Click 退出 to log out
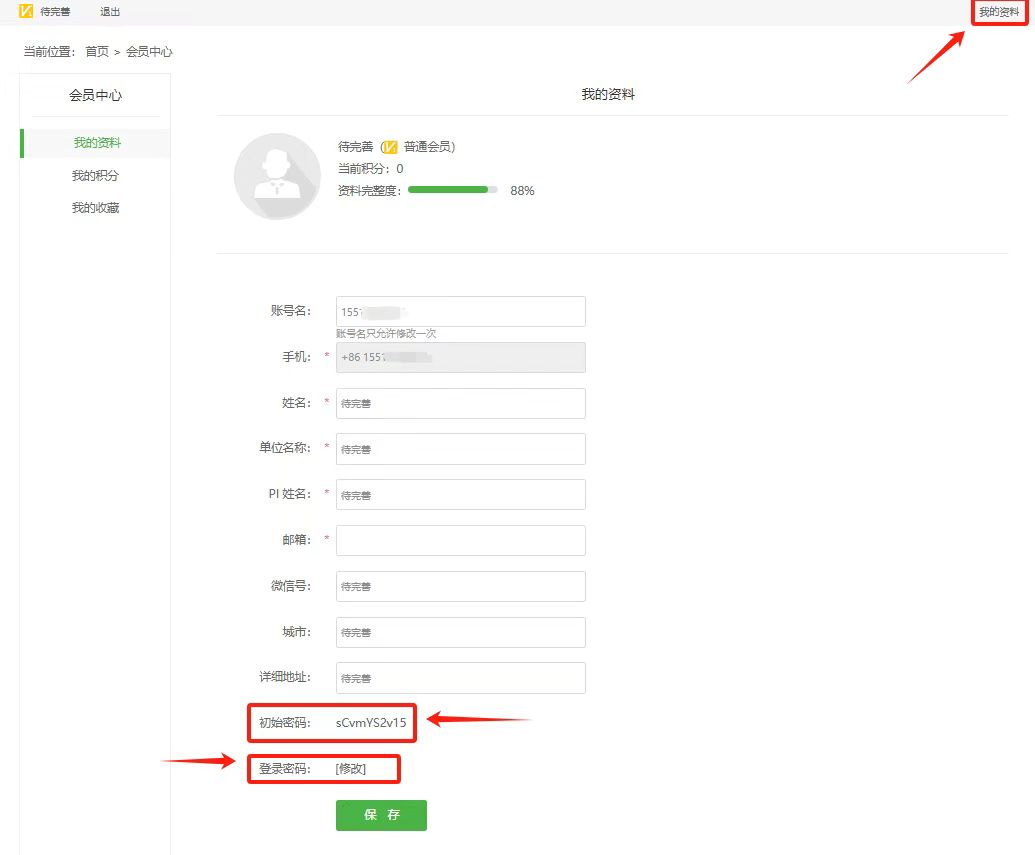The height and width of the screenshot is (855, 1035). [110, 12]
